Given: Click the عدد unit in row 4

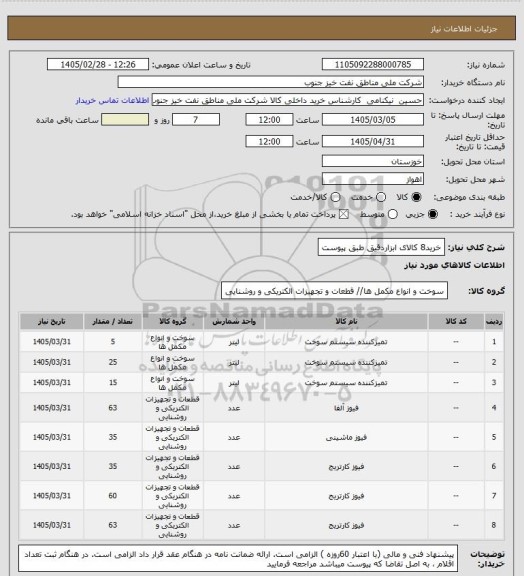Looking at the screenshot, I should [234, 408].
